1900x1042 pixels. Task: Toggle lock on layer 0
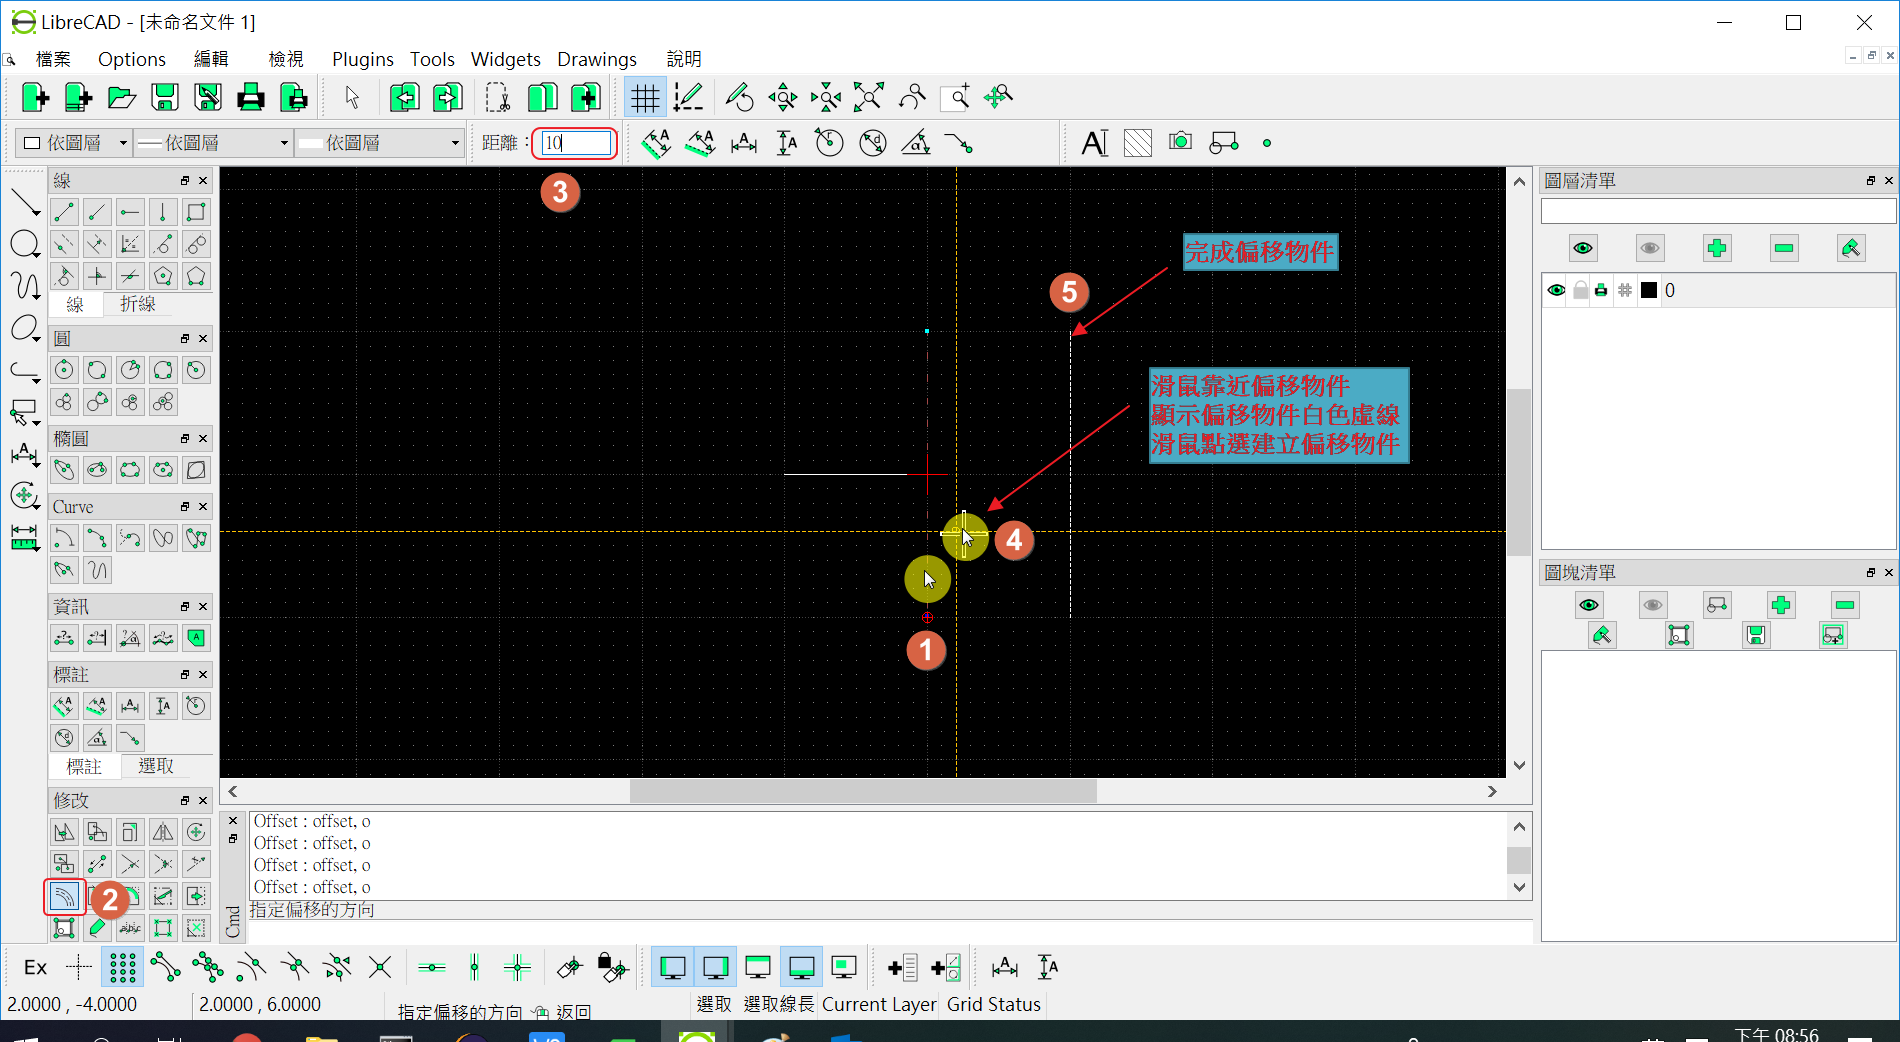pos(1580,290)
